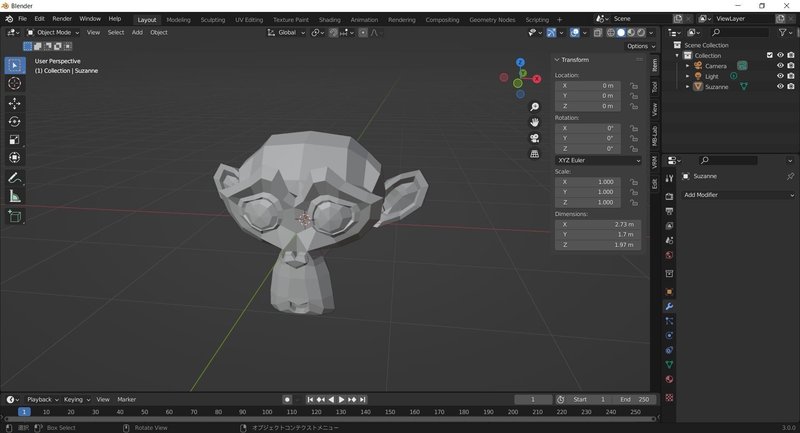Hide Suzanne in viewport with eye icon
This screenshot has height=433, width=800.
pyautogui.click(x=780, y=87)
